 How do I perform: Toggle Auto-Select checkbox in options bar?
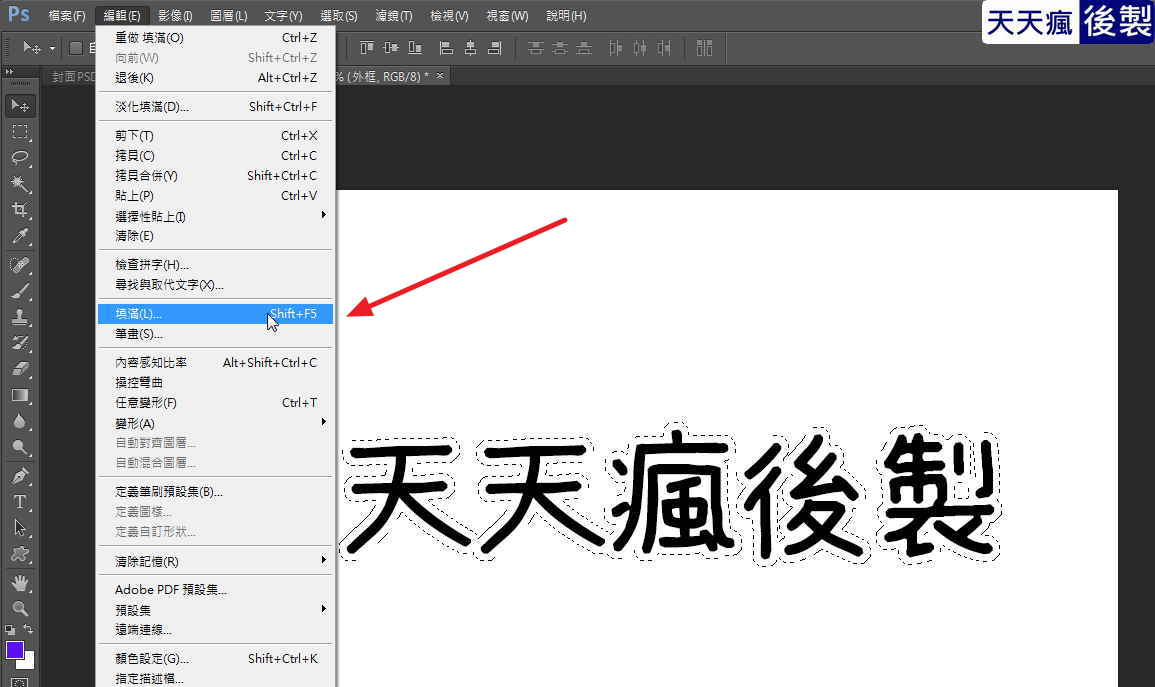coord(75,49)
